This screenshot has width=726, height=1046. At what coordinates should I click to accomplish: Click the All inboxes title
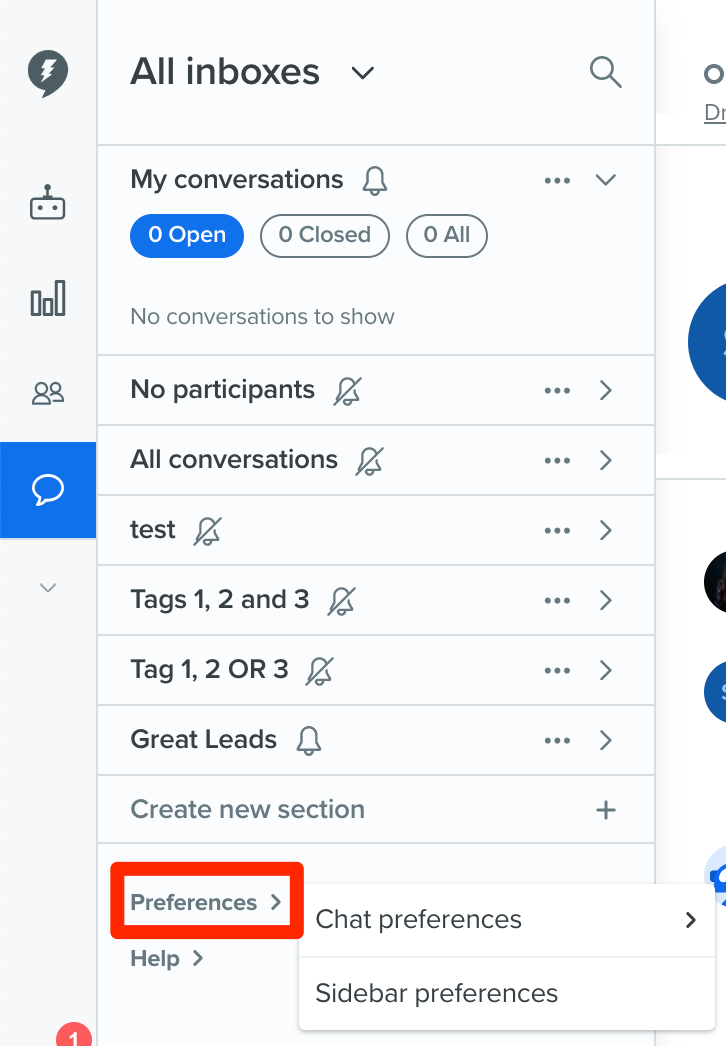(x=225, y=72)
